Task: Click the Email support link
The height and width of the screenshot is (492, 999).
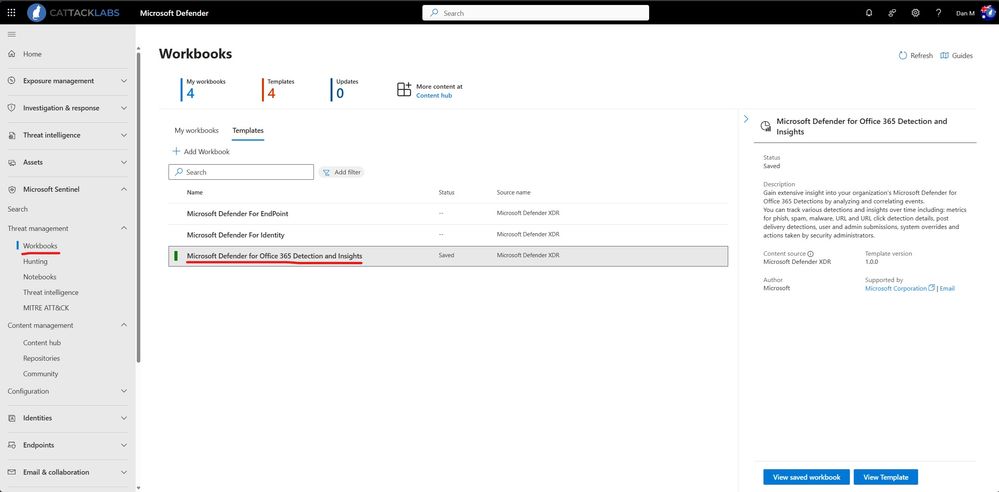Action: (x=947, y=288)
